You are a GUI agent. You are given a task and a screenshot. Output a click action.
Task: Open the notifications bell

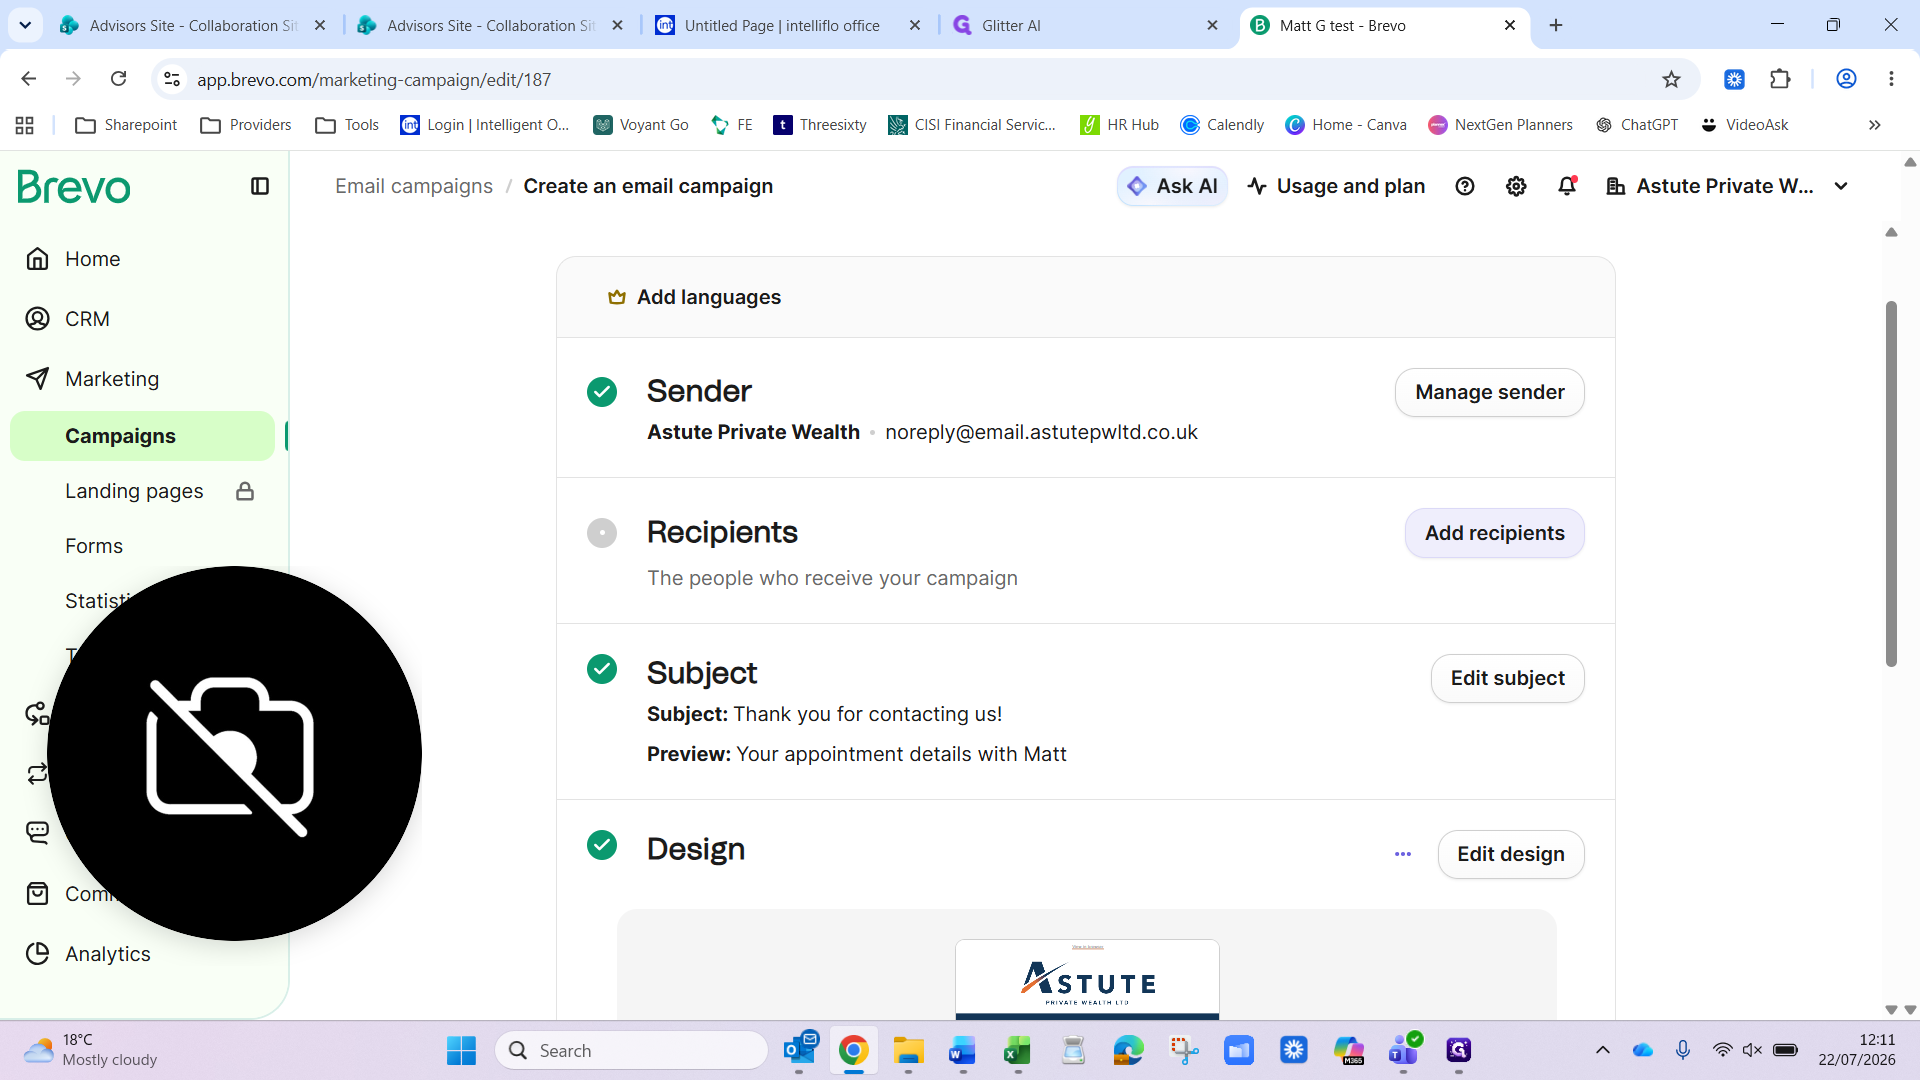(1567, 186)
